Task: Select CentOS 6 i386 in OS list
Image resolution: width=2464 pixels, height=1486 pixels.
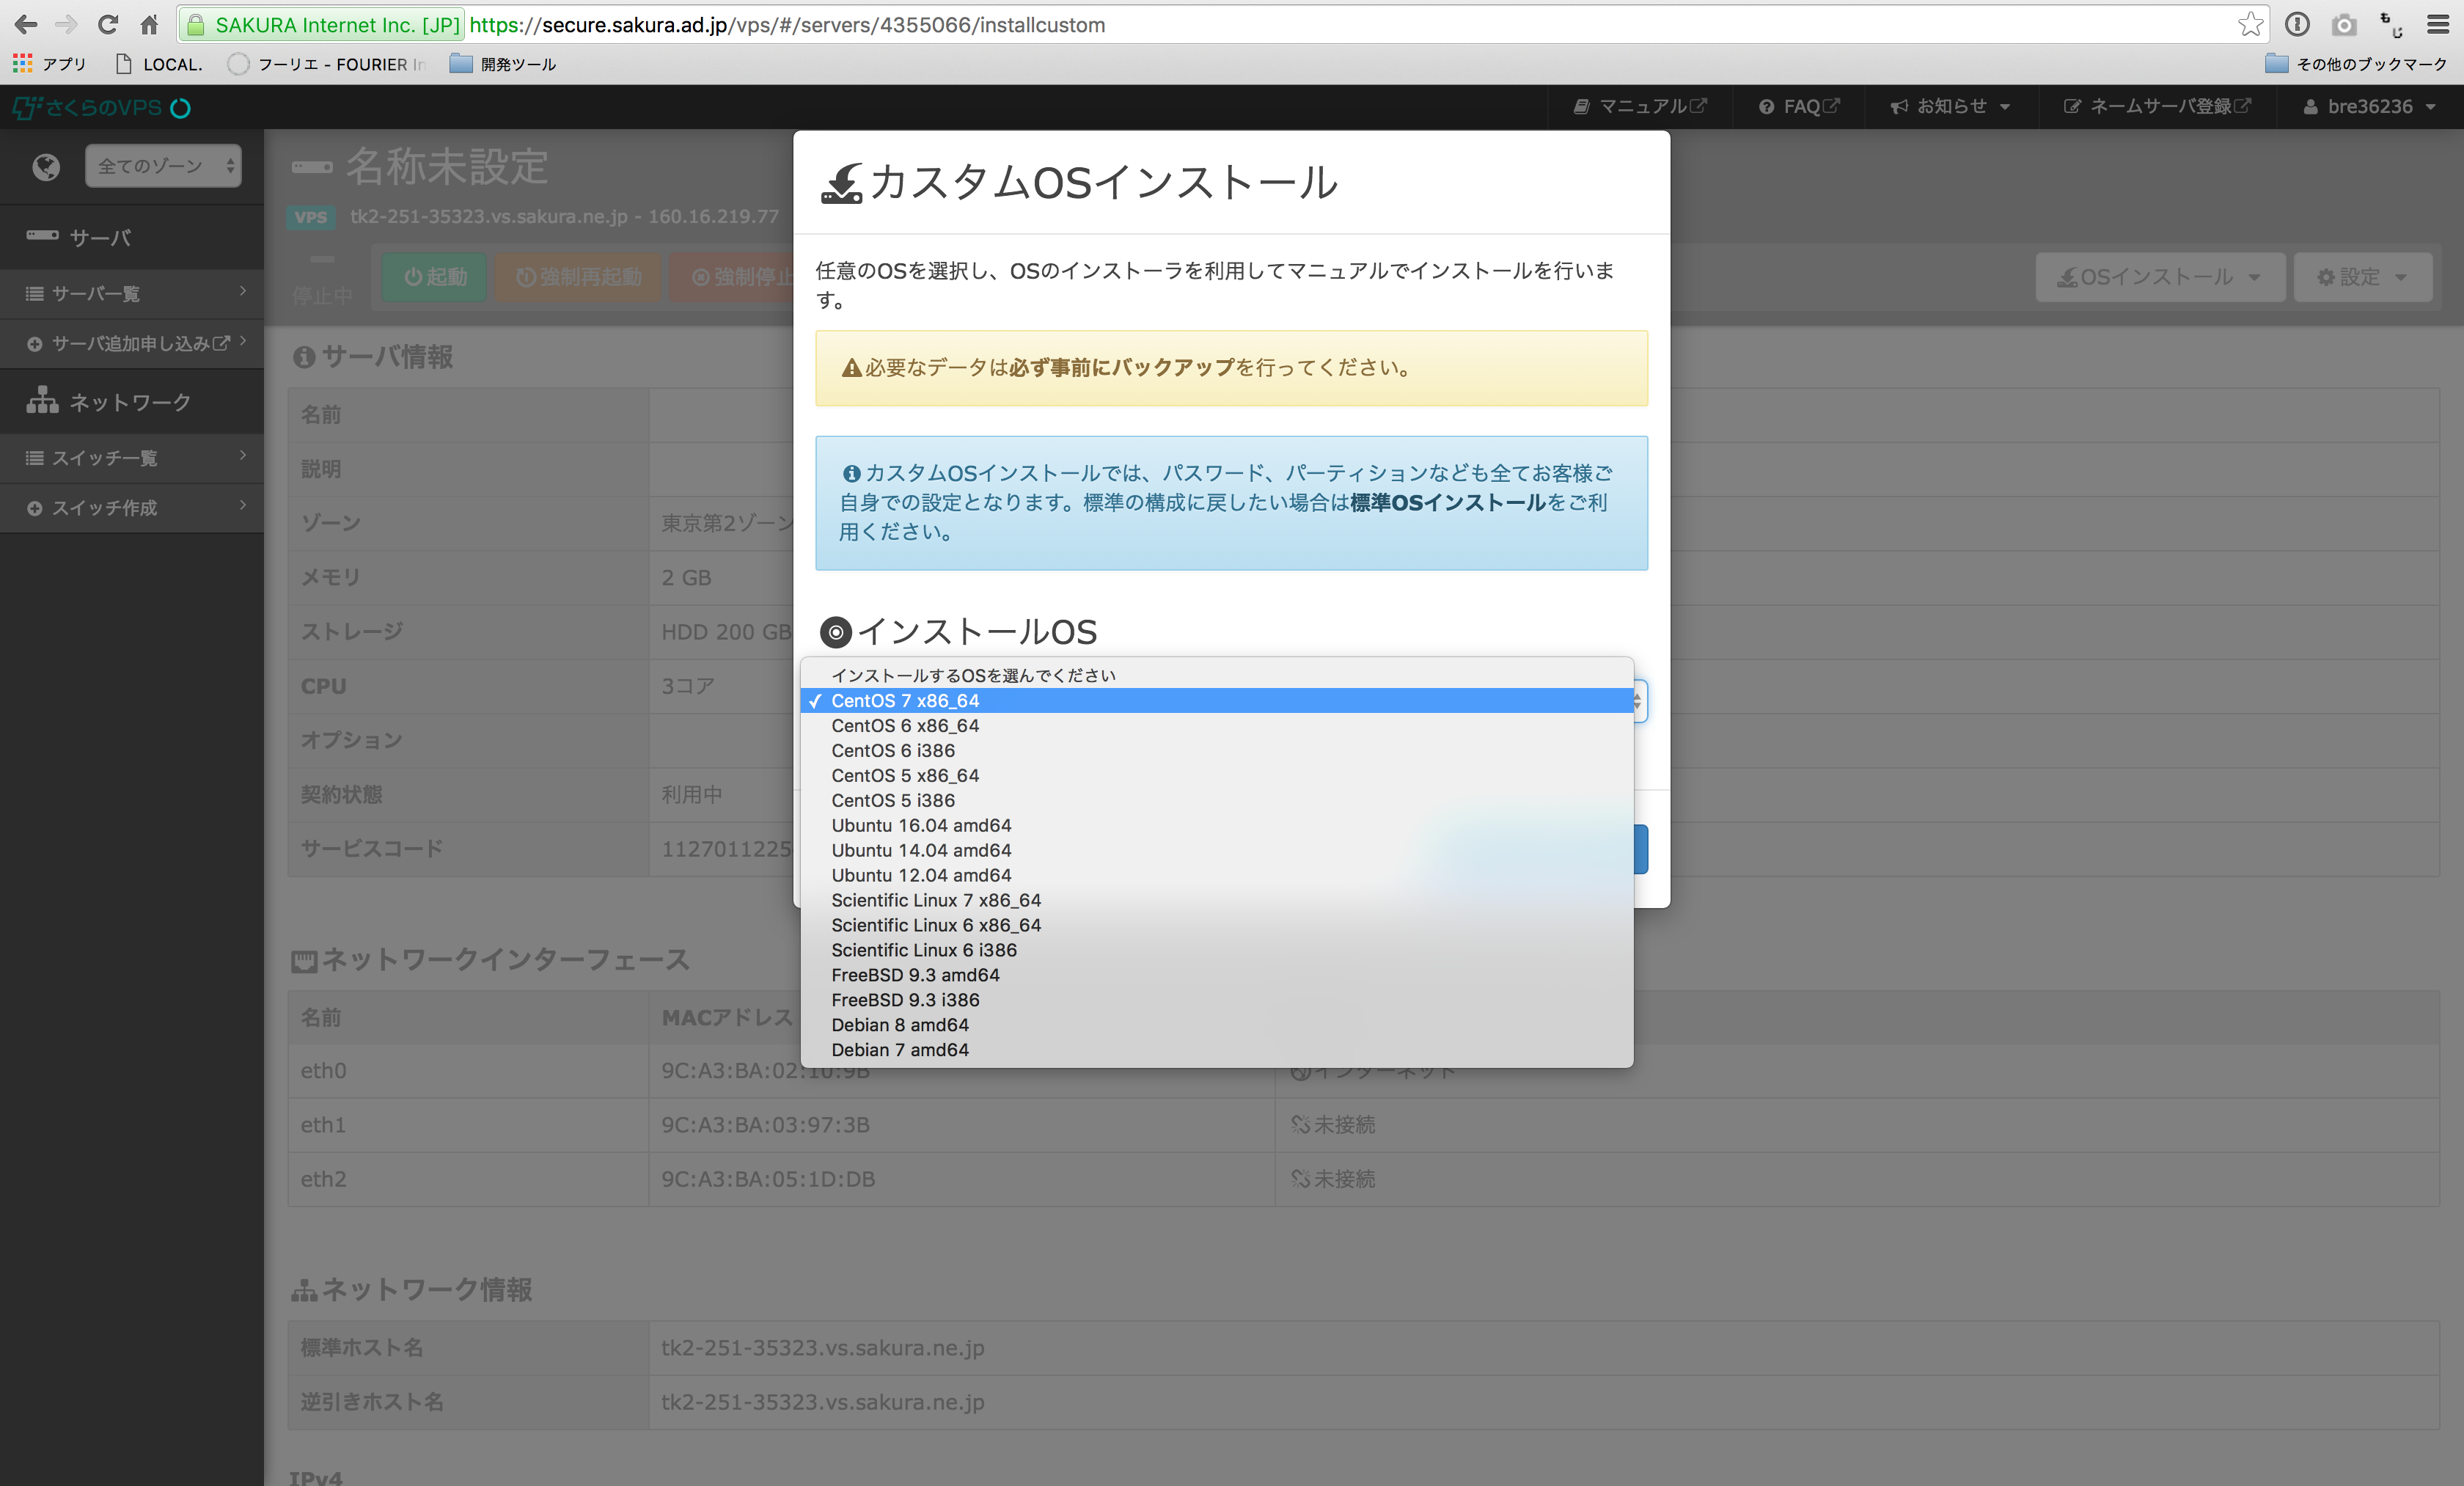Action: [1217, 750]
